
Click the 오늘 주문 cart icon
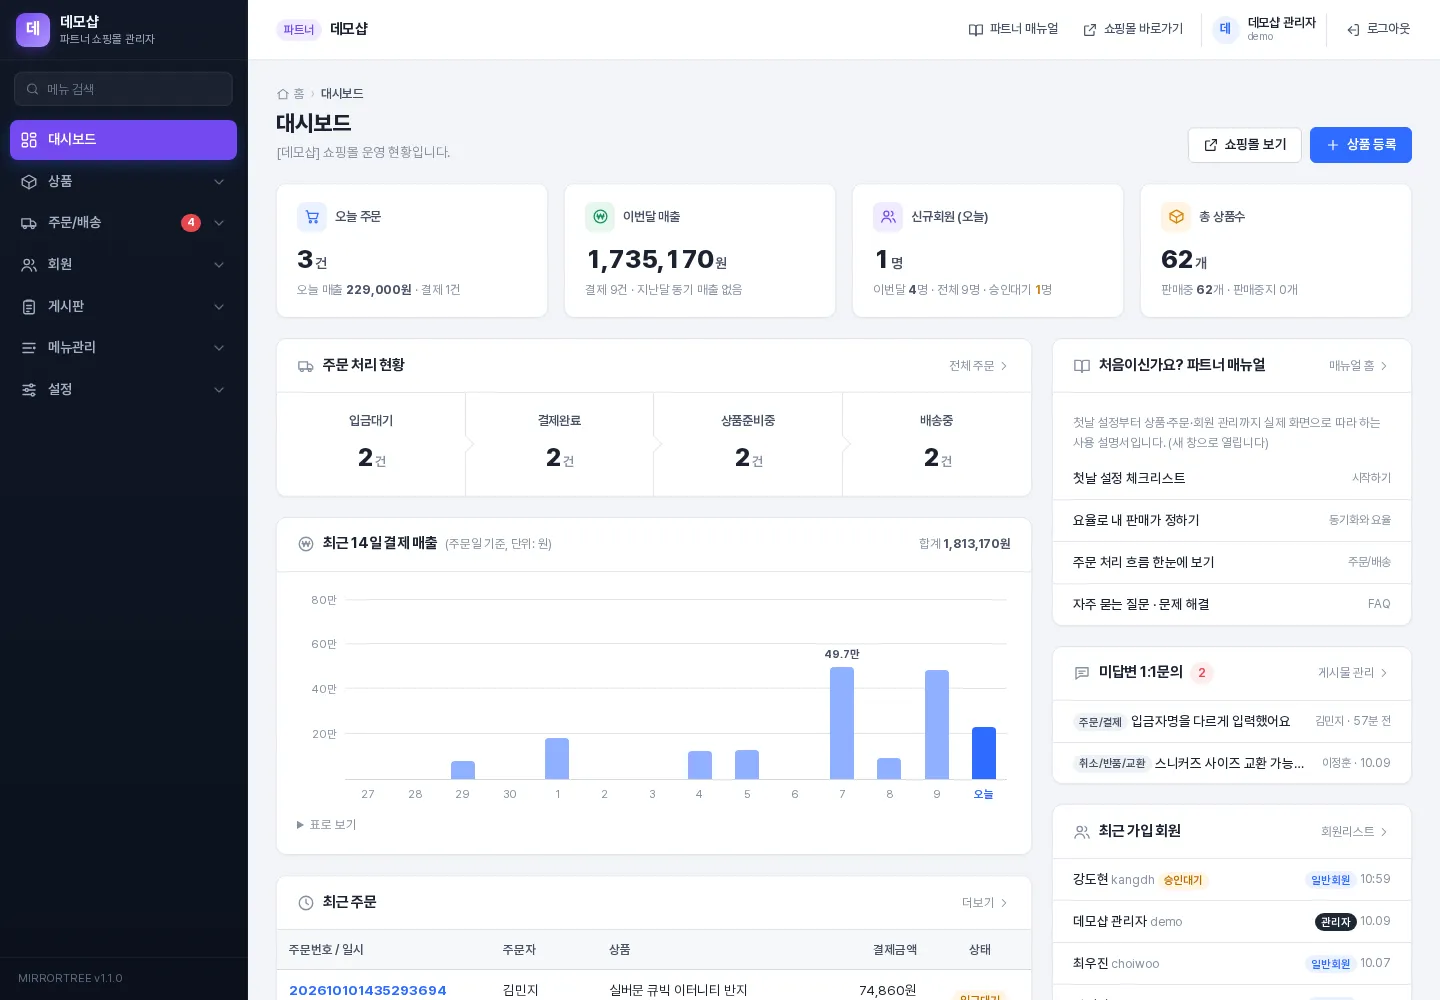click(312, 217)
